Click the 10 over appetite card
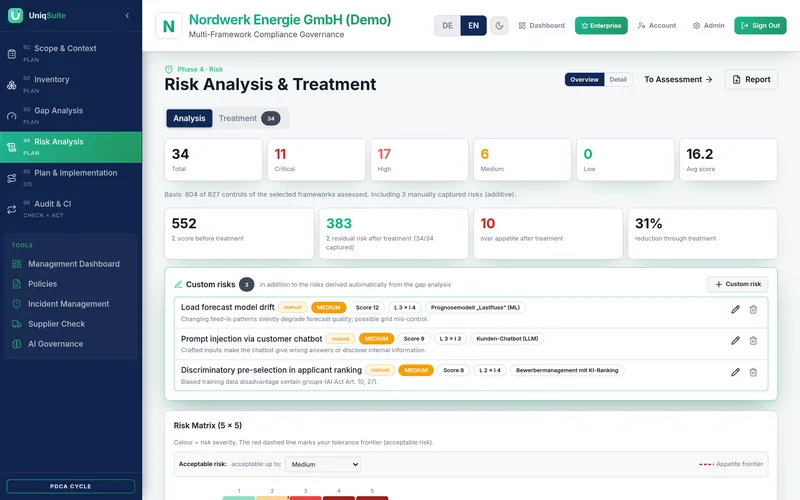 548,234
